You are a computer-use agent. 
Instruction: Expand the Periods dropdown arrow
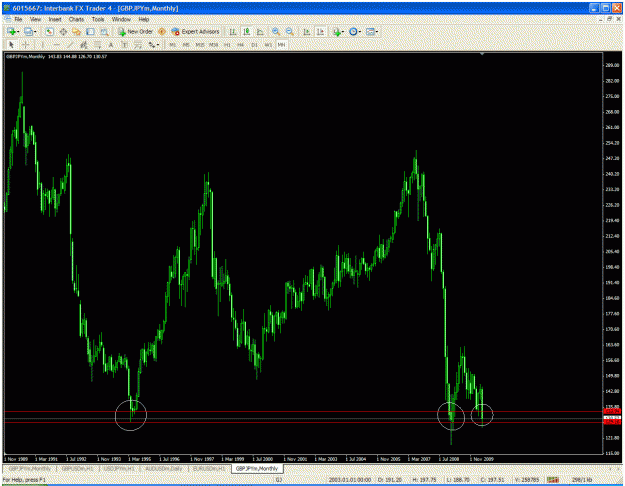coord(360,32)
